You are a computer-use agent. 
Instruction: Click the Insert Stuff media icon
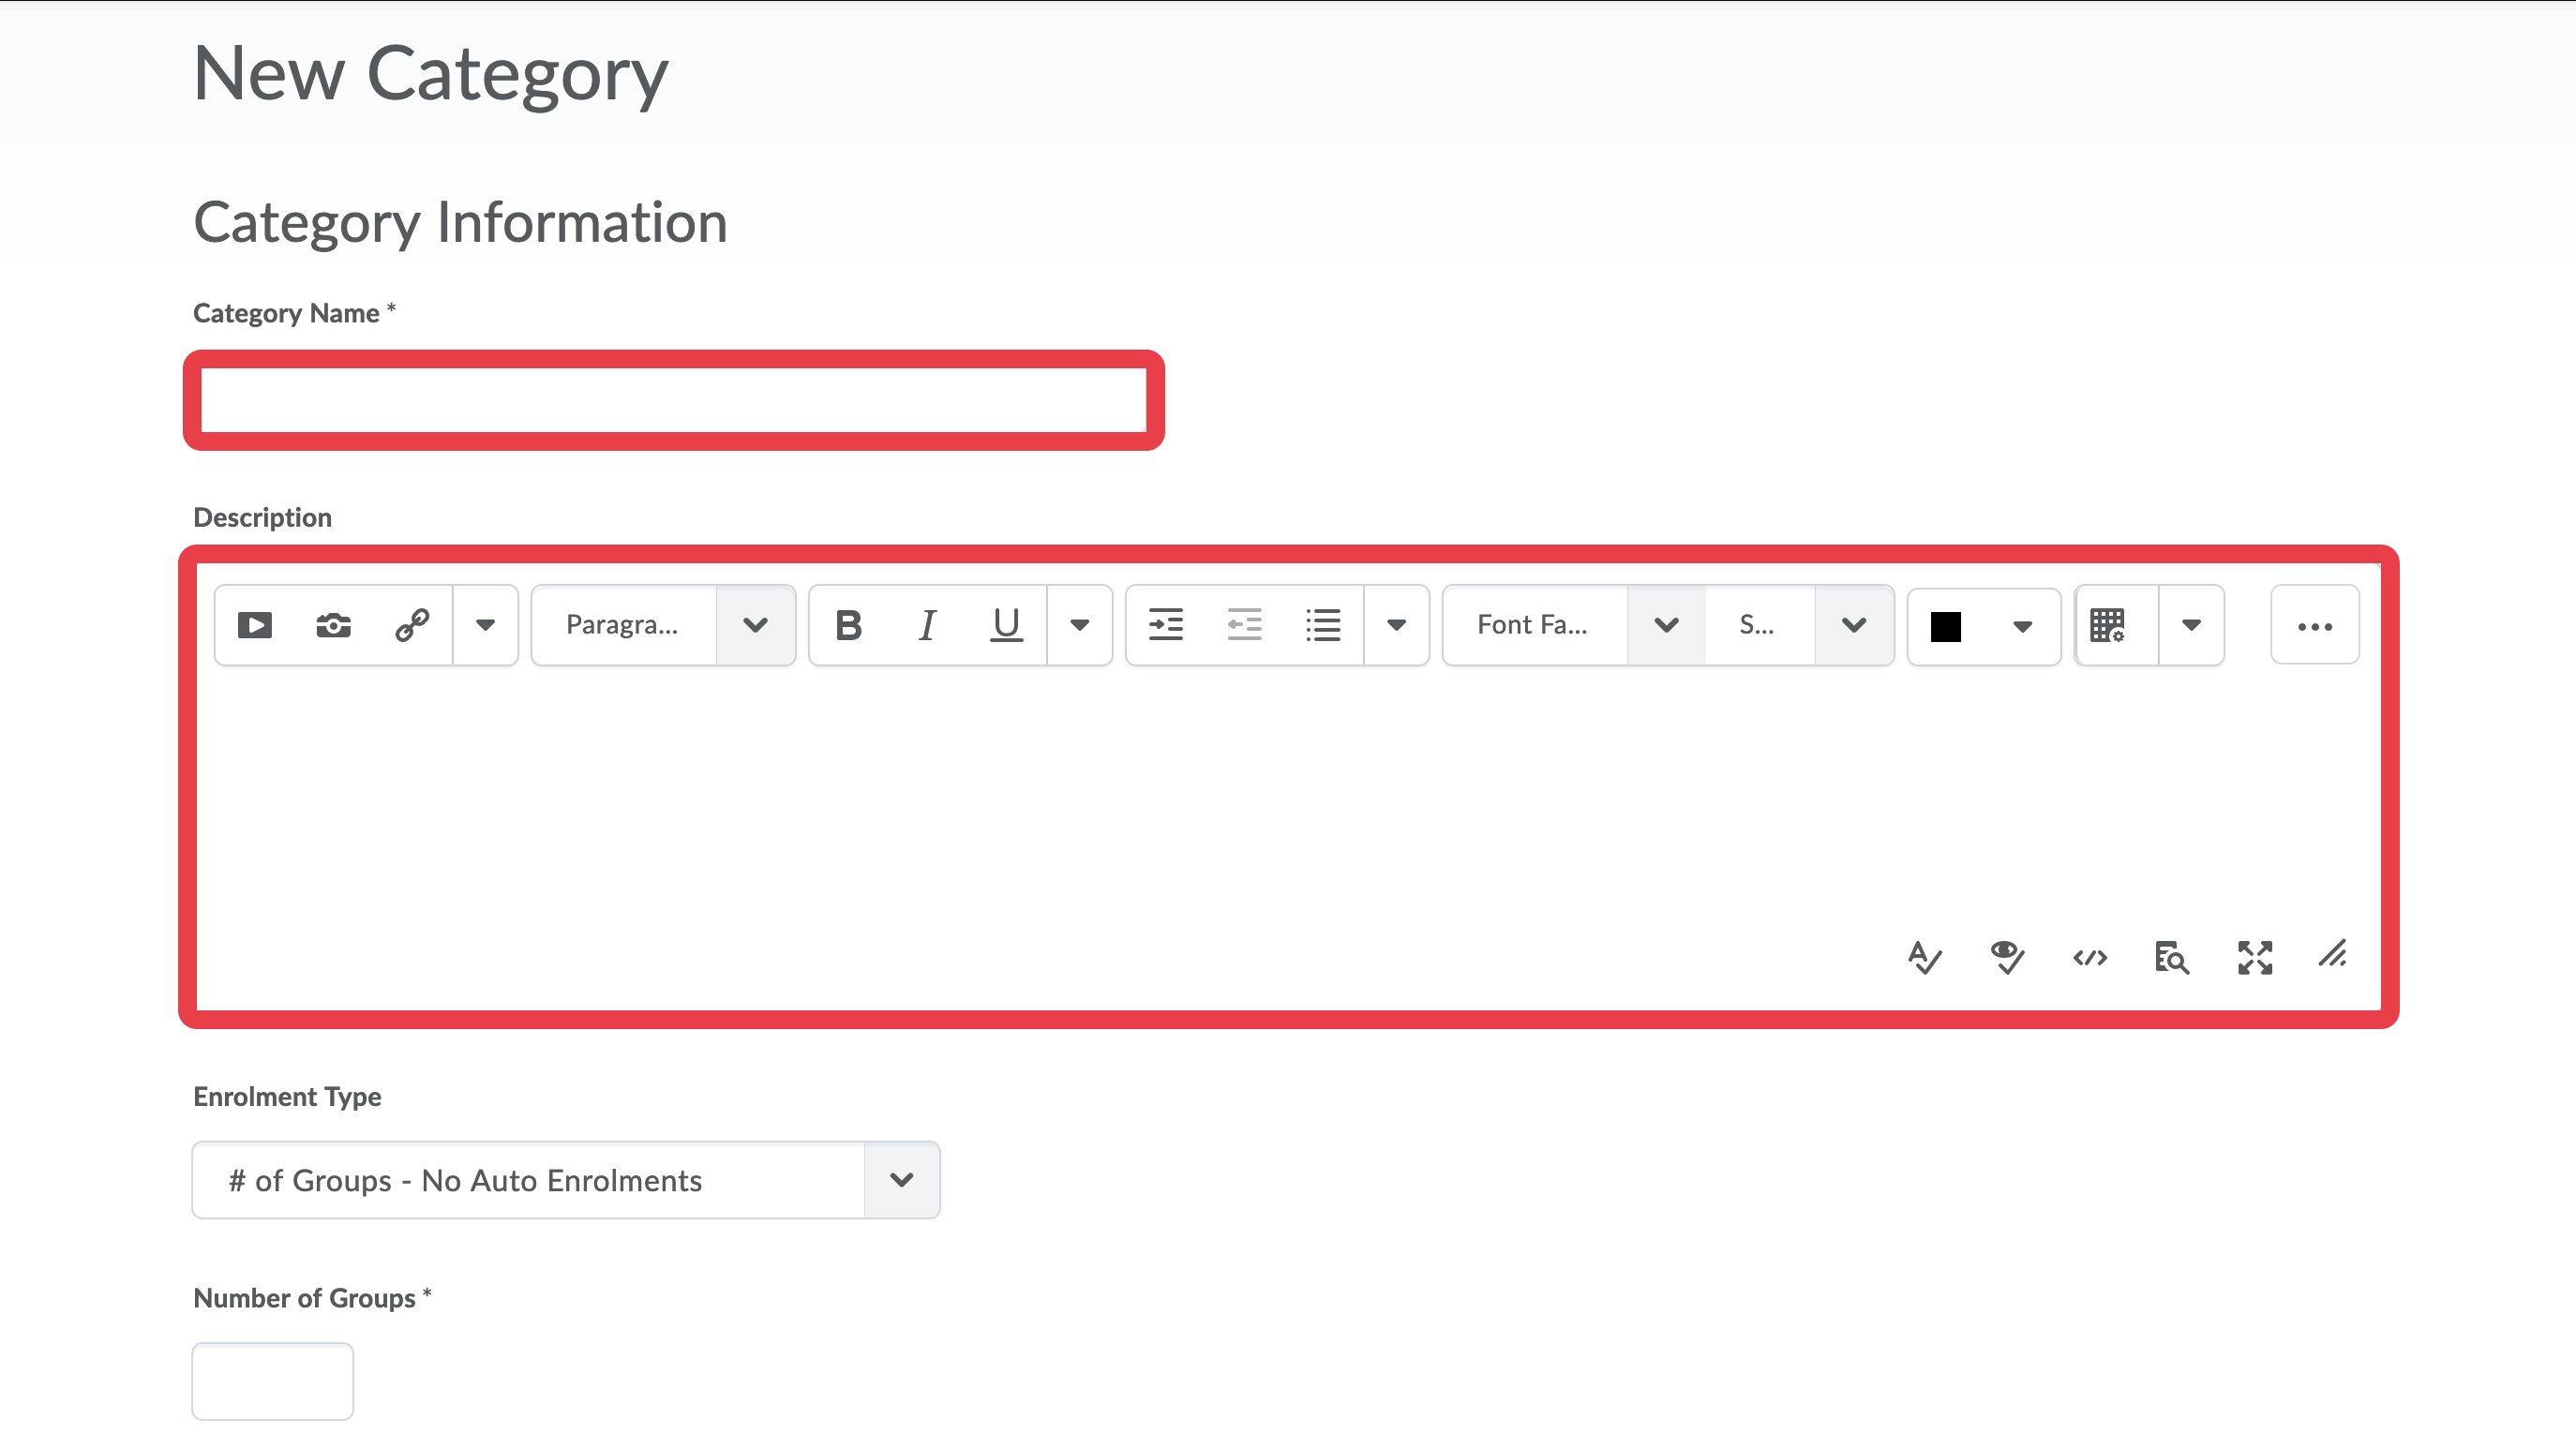255,625
